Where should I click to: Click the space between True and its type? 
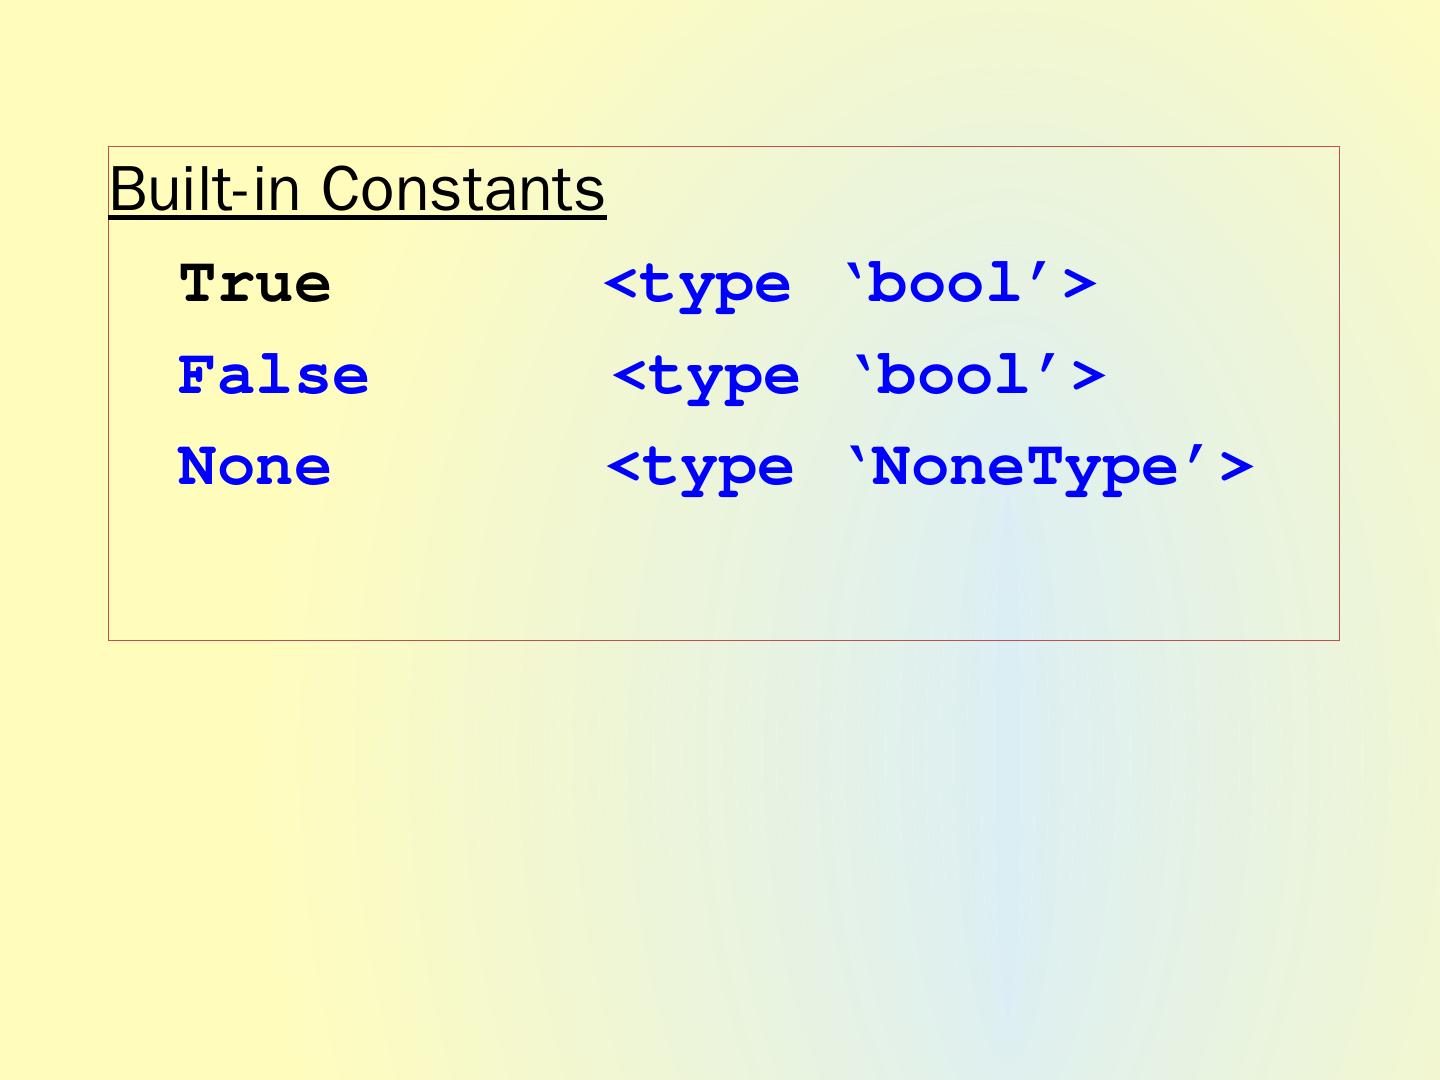pyautogui.click(x=467, y=284)
